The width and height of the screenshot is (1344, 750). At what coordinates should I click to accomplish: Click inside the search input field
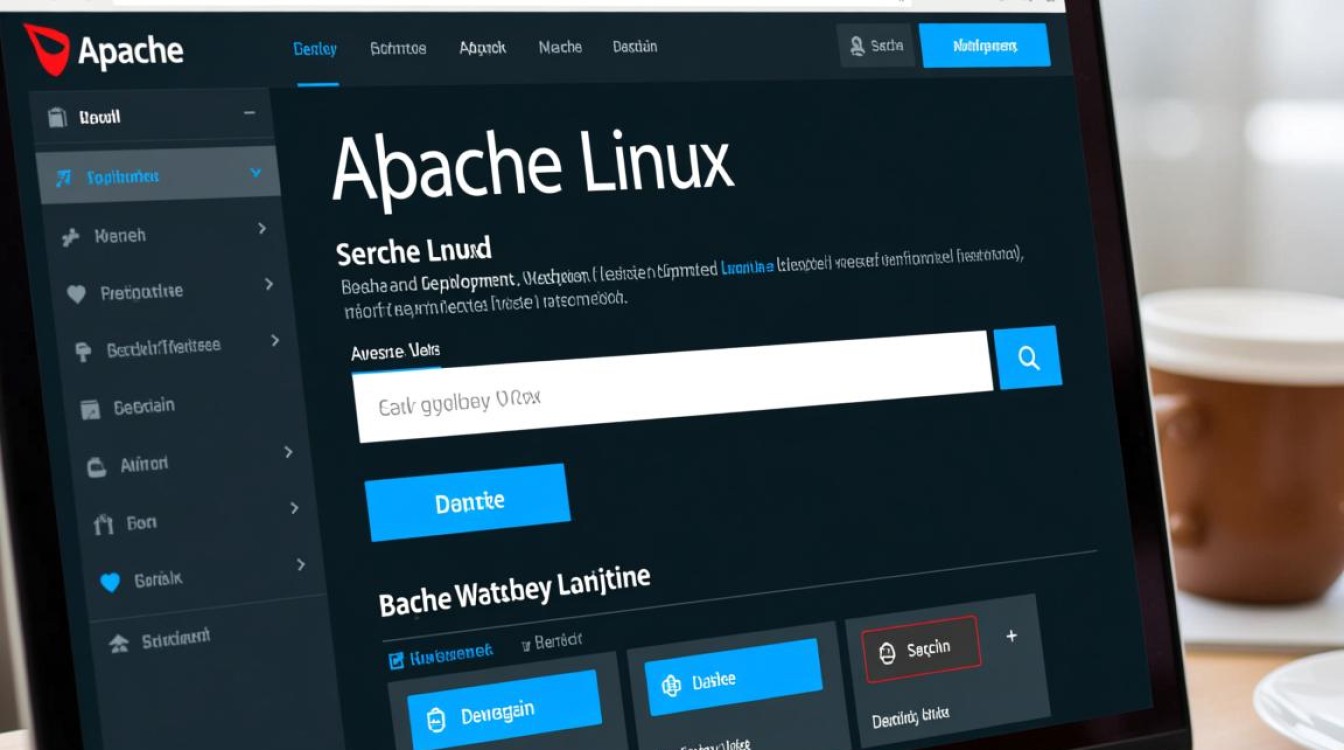point(670,400)
